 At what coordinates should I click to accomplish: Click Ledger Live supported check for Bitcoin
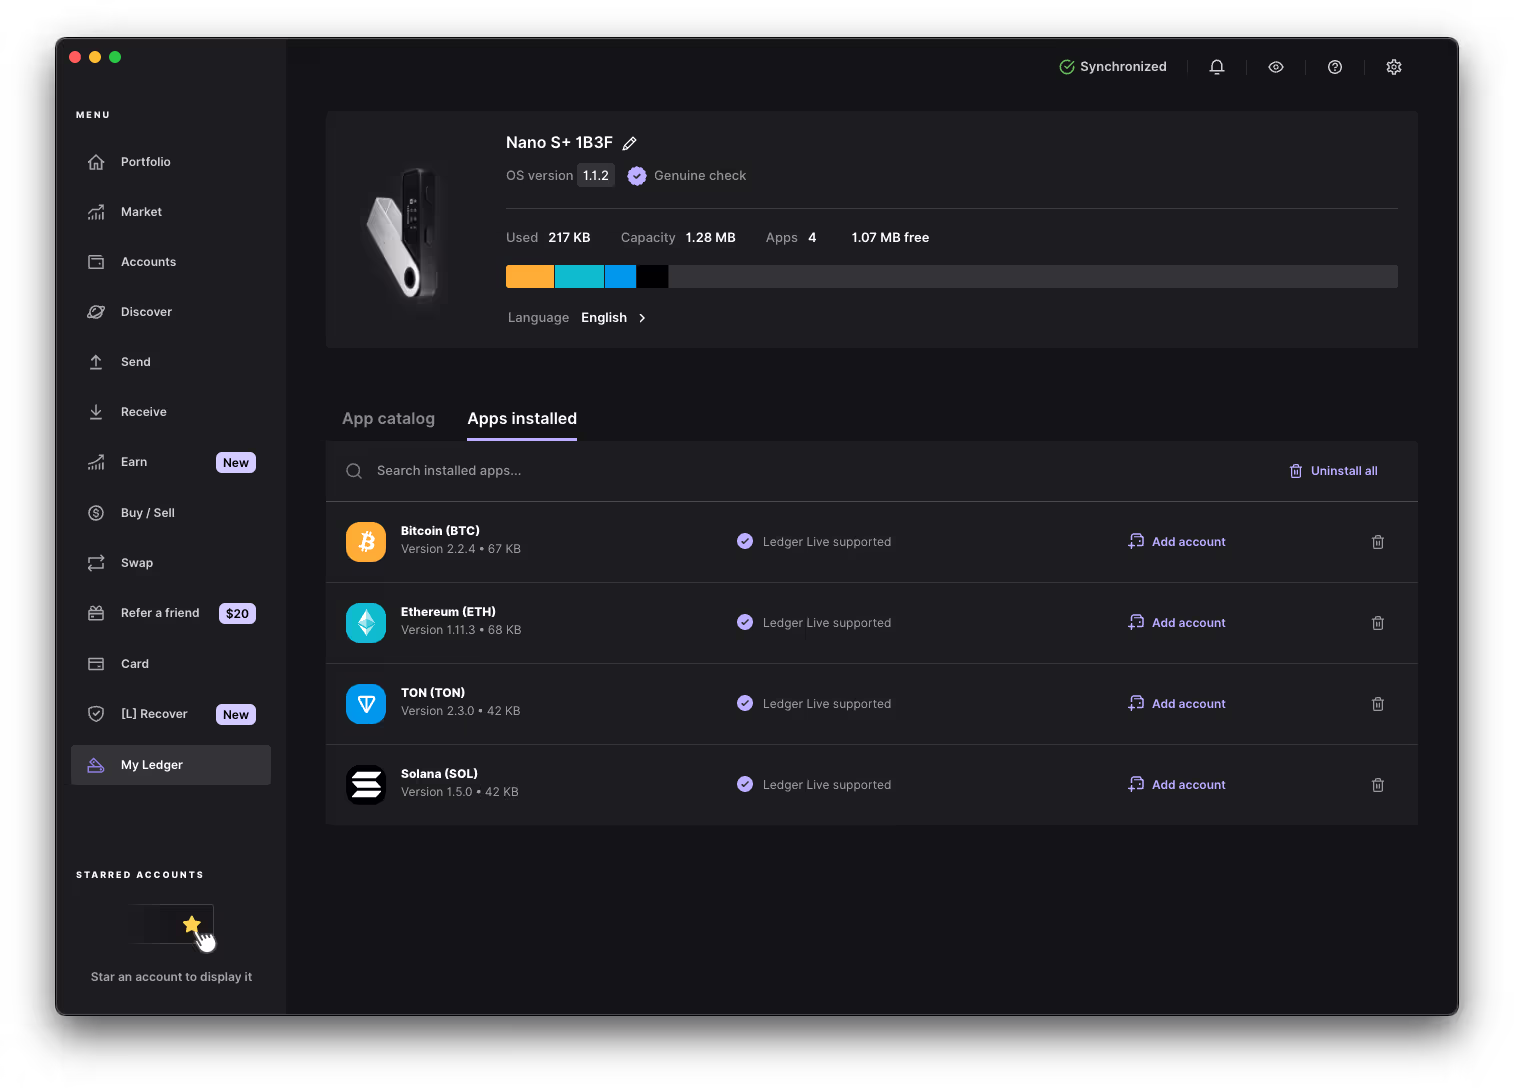[x=745, y=541]
